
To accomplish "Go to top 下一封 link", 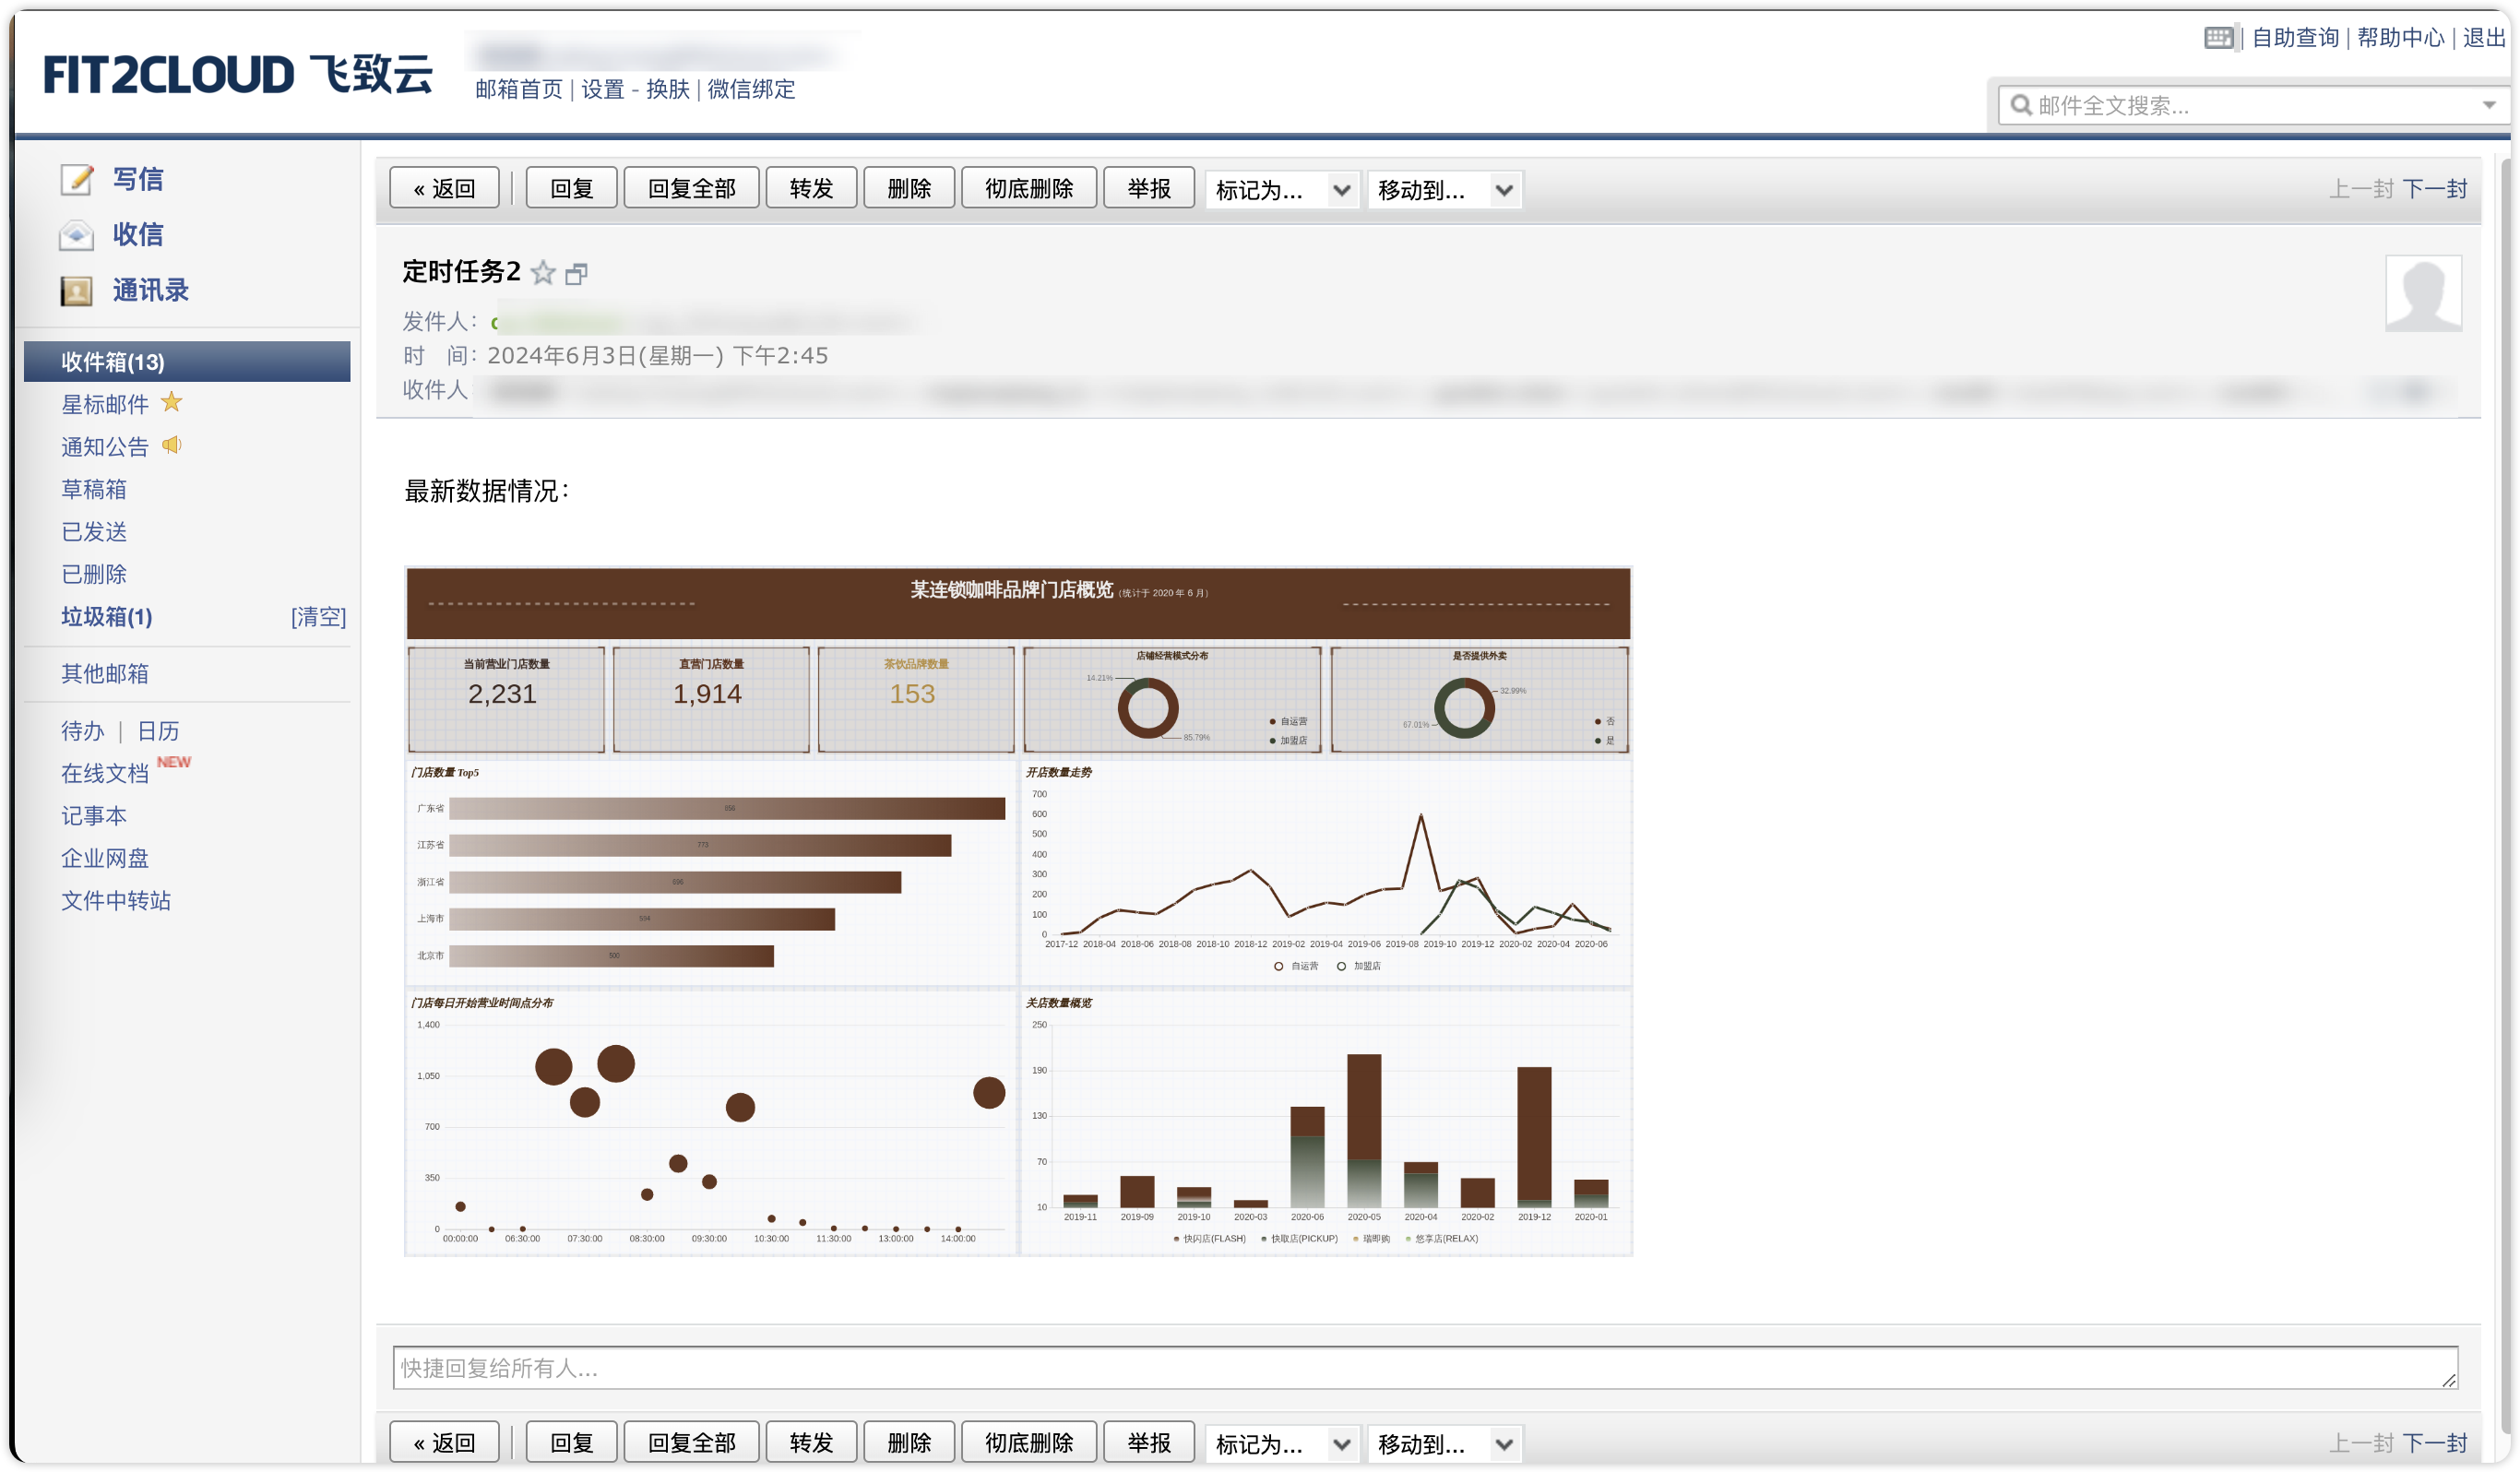I will (x=2434, y=189).
